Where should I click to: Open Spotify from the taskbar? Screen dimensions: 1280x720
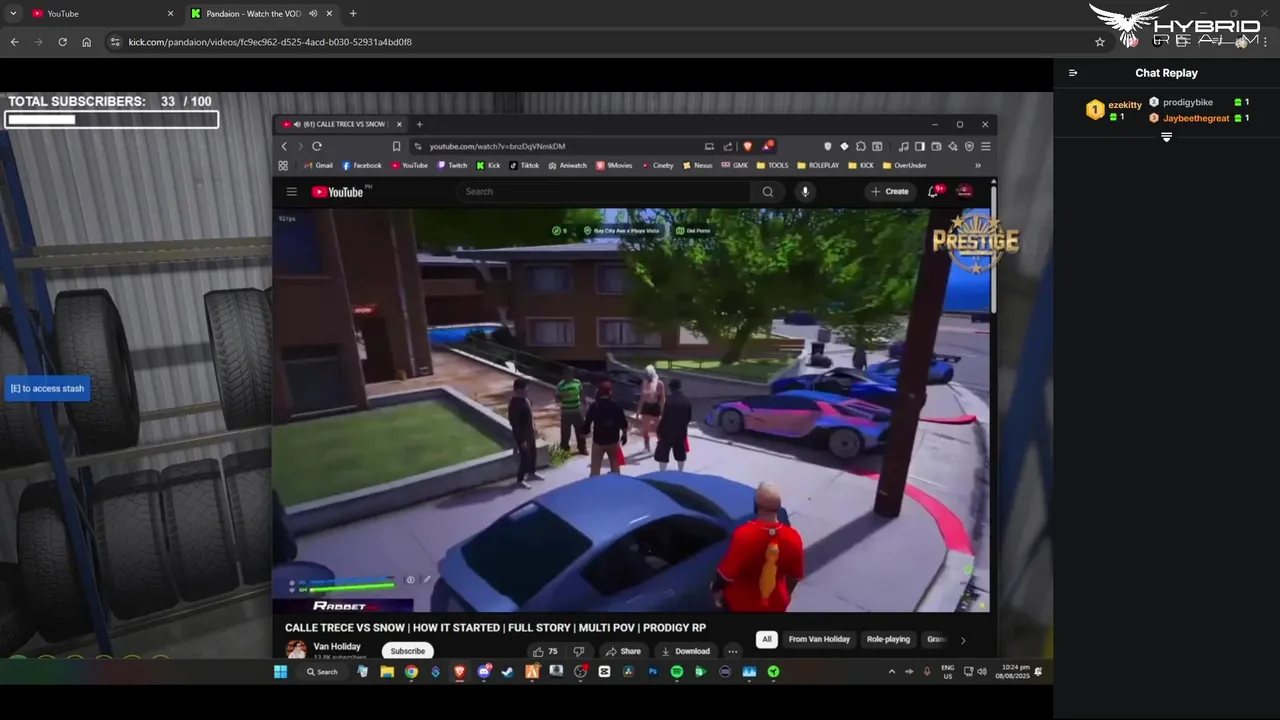pyautogui.click(x=677, y=672)
